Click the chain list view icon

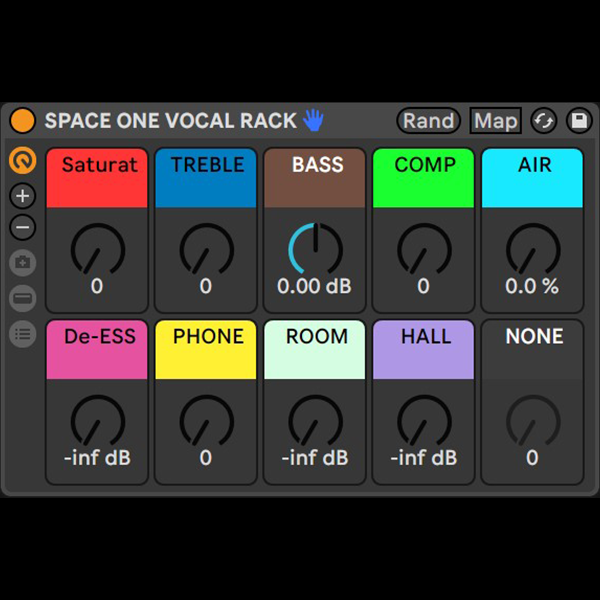point(23,334)
